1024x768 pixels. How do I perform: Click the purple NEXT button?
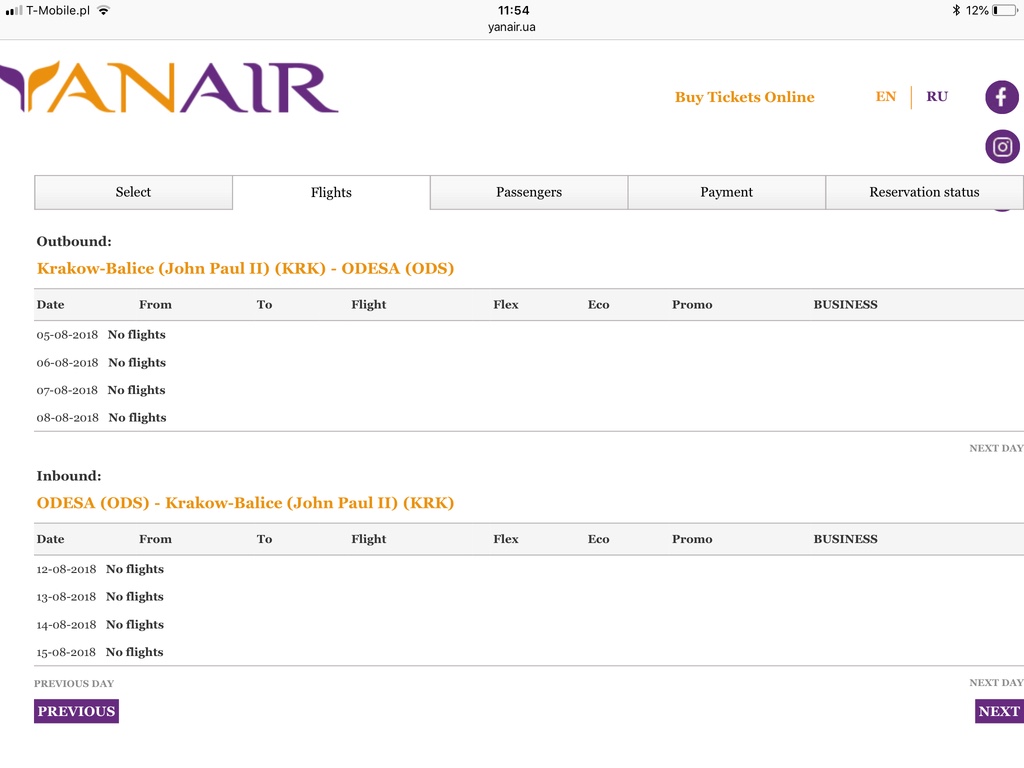(999, 711)
